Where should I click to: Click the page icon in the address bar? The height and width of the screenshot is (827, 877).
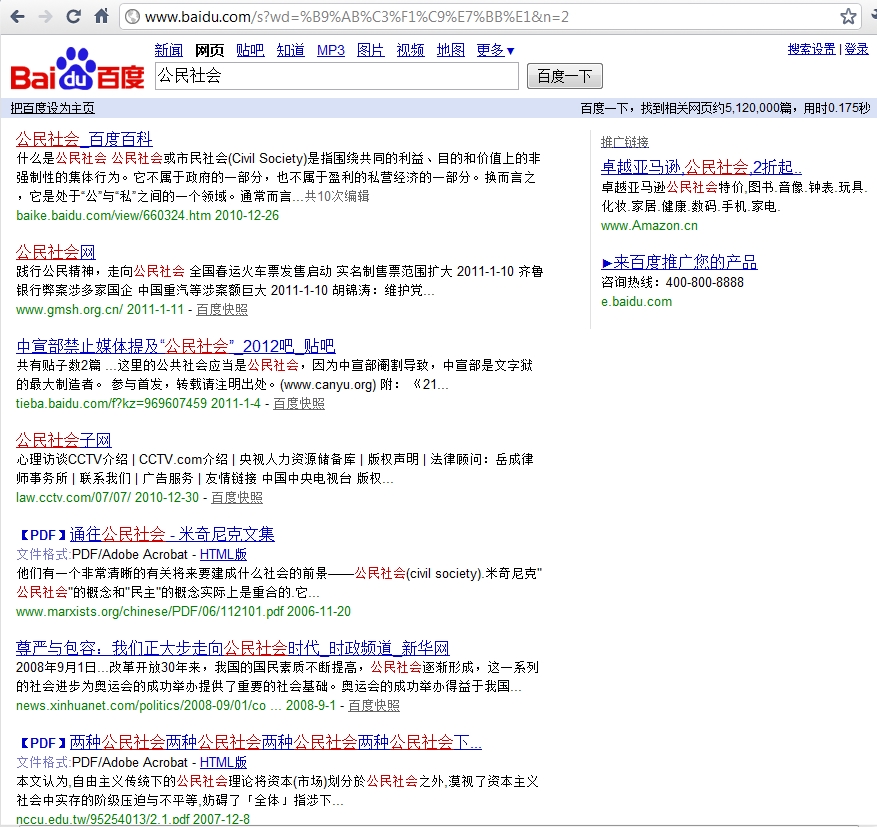(x=131, y=16)
